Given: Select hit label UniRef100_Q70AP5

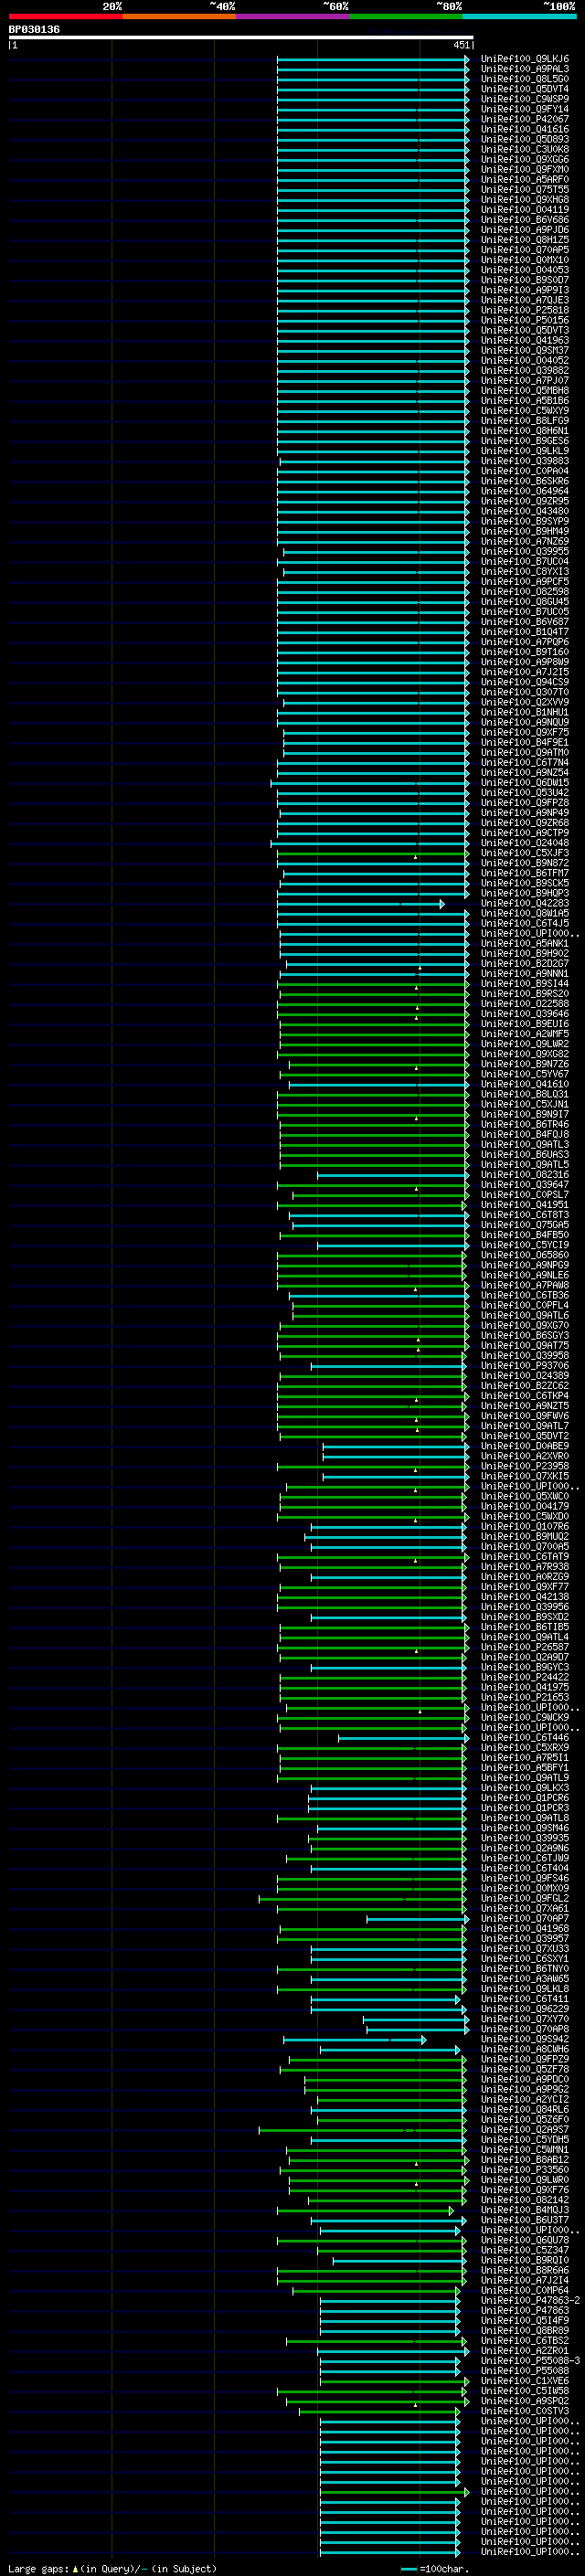Looking at the screenshot, I should (x=525, y=250).
